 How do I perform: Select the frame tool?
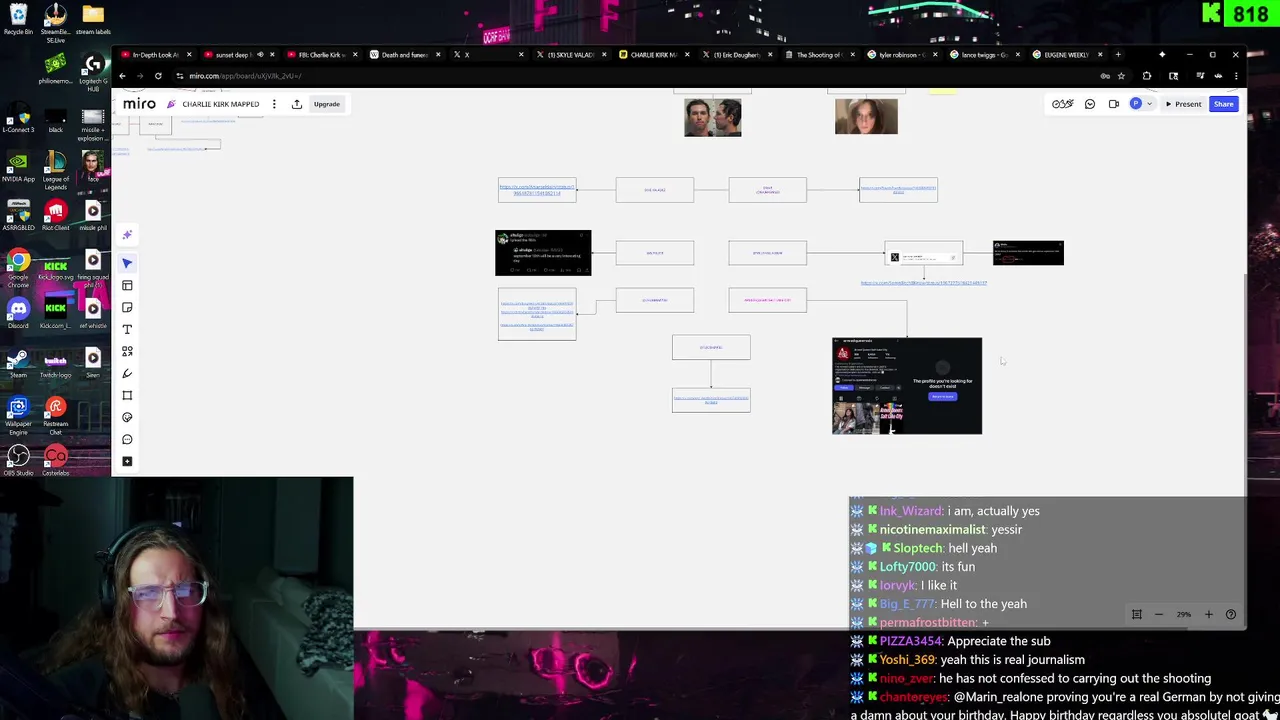click(127, 396)
